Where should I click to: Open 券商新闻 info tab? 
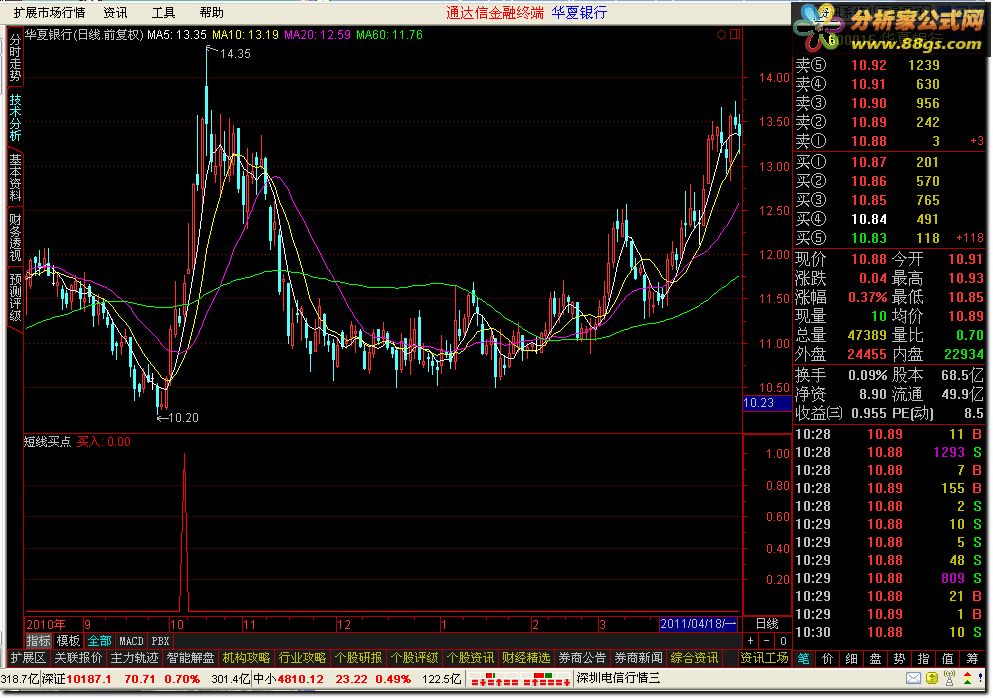pos(638,658)
